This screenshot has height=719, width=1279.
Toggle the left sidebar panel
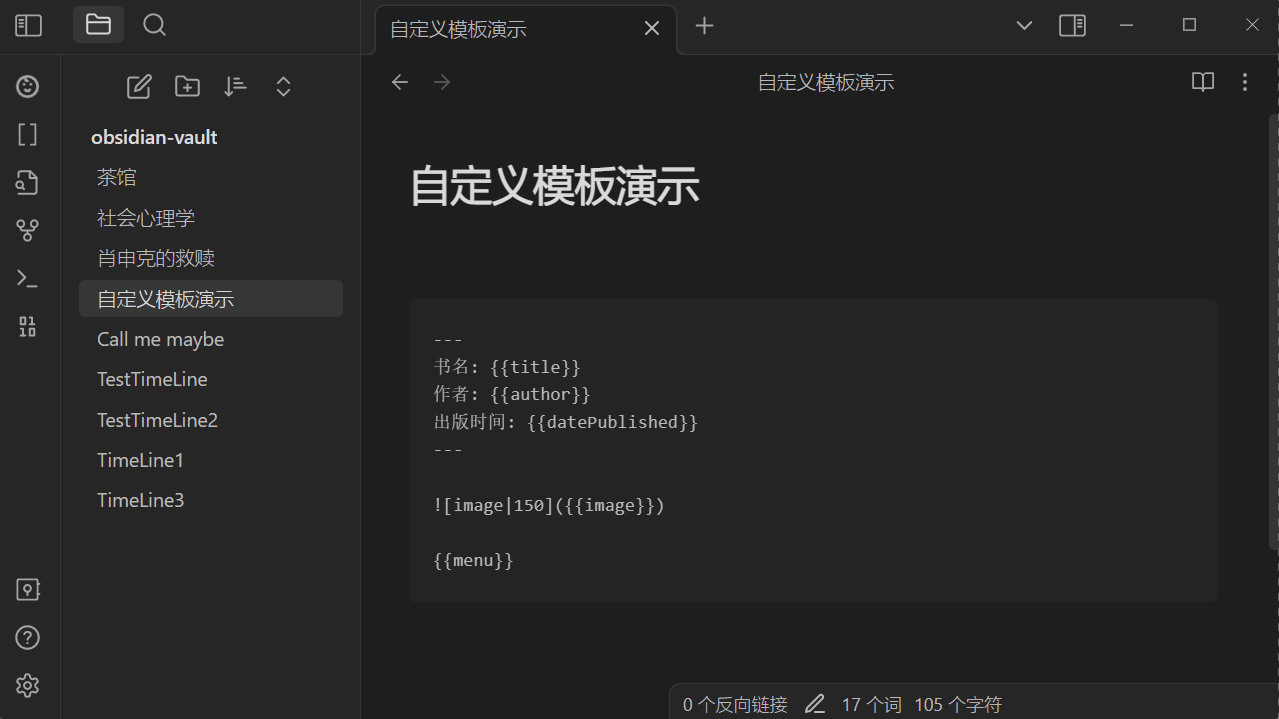28,25
